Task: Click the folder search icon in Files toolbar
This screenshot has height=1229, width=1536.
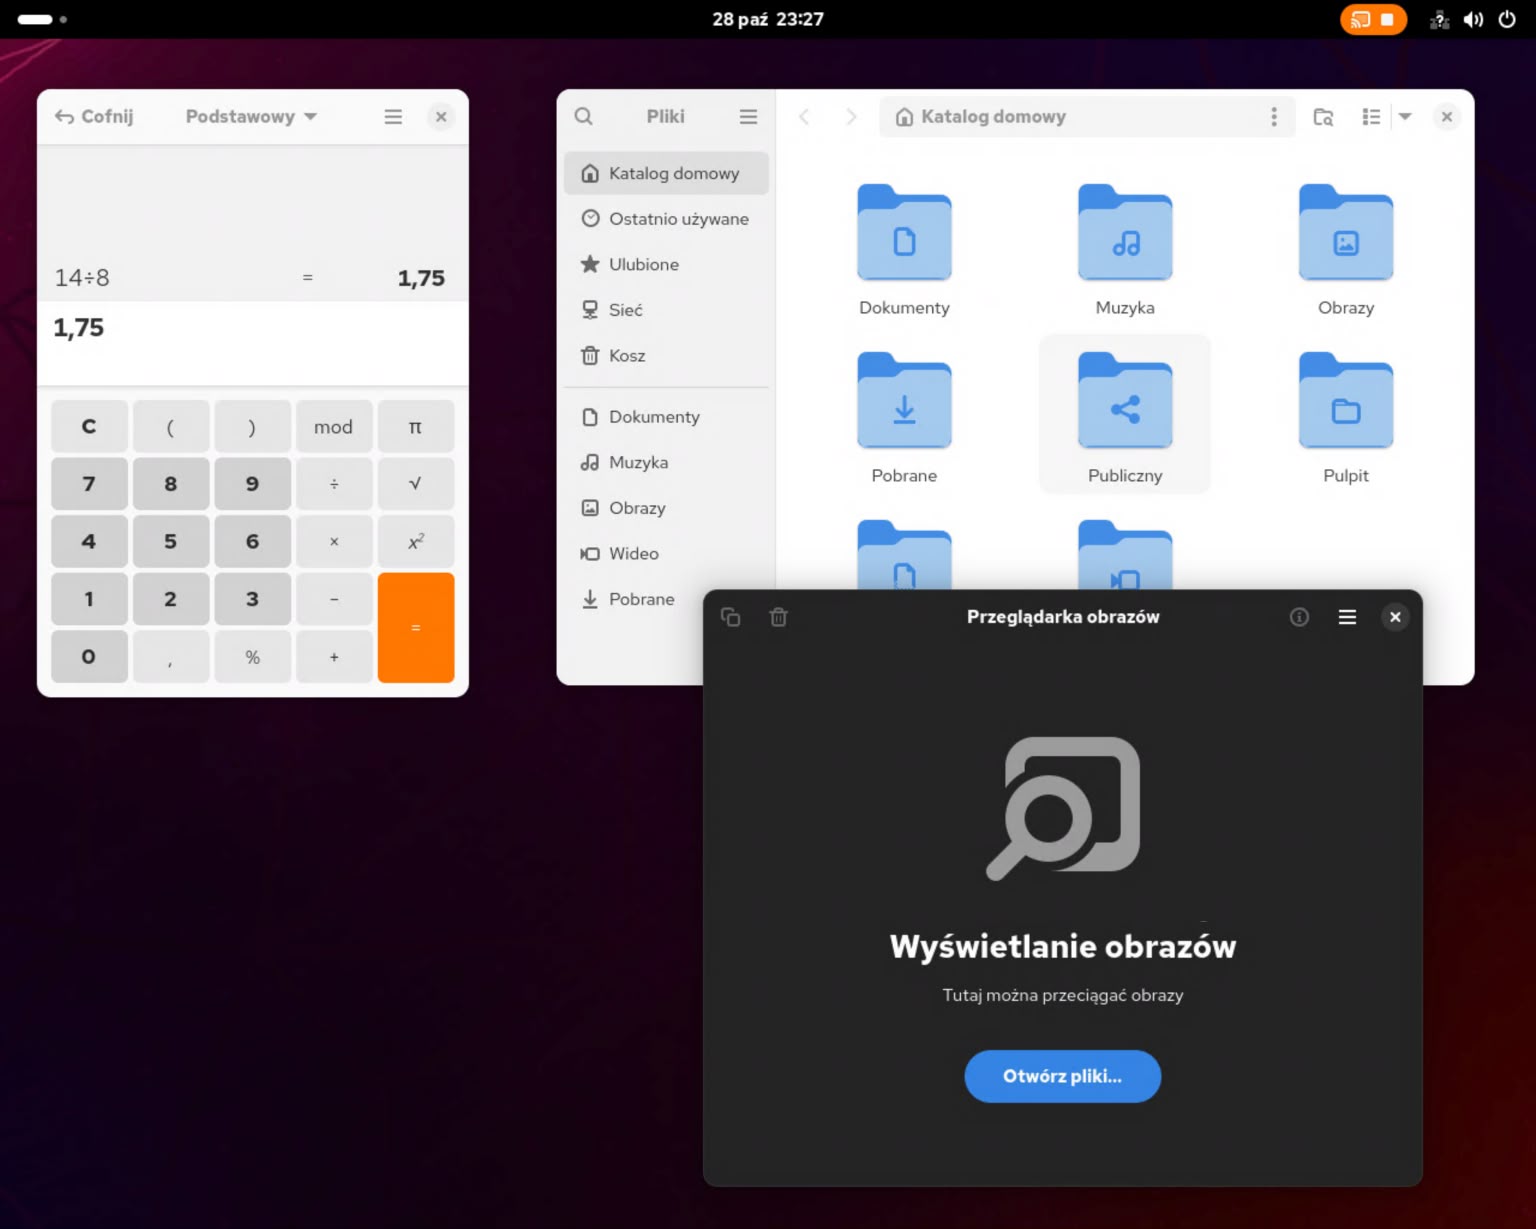Action: pyautogui.click(x=1323, y=117)
